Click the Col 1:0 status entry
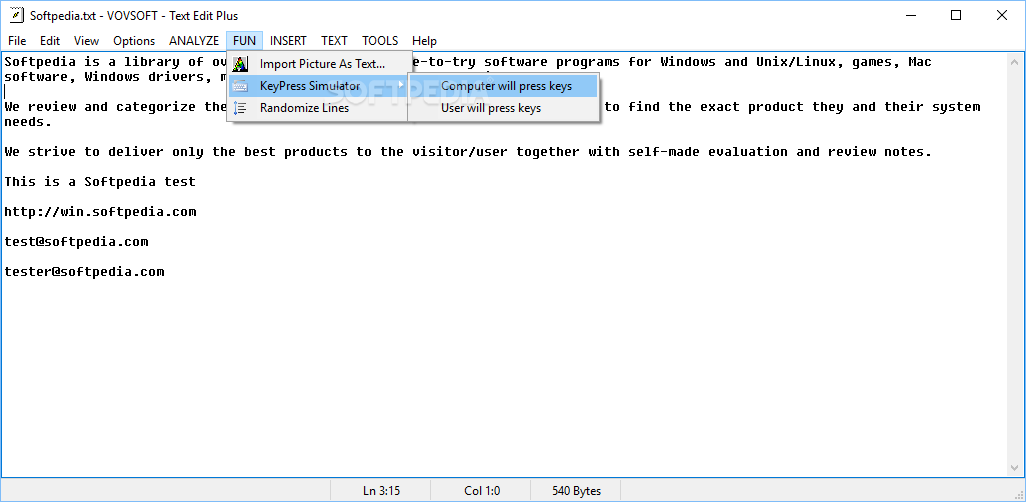Viewport: 1026px width, 502px height. (x=482, y=491)
